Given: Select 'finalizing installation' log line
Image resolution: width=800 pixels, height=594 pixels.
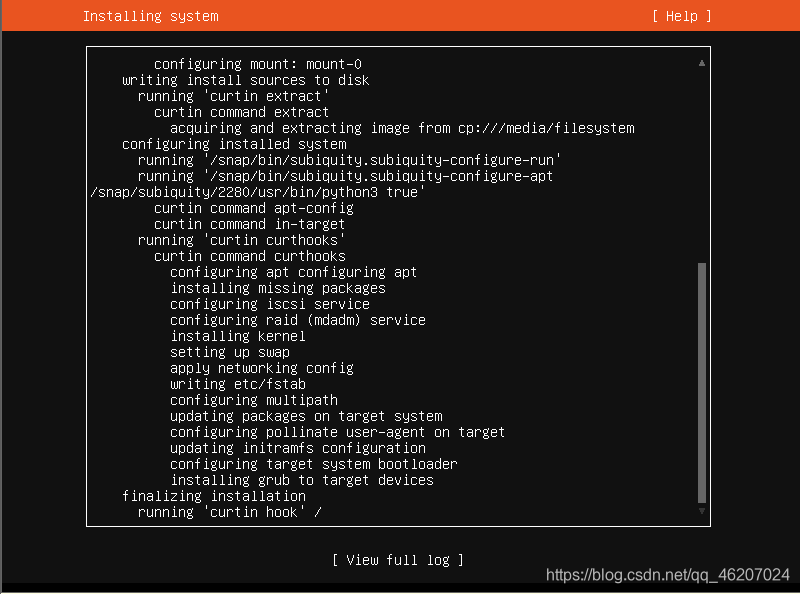Looking at the screenshot, I should point(214,497).
